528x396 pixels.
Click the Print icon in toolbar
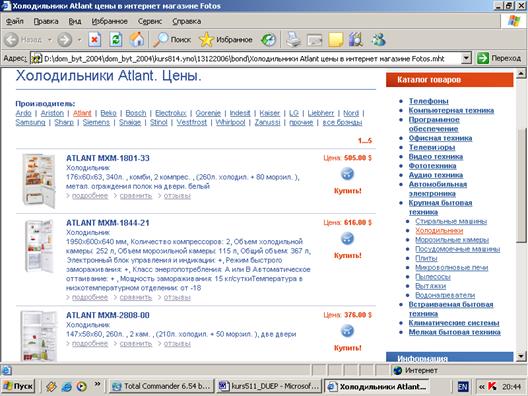click(293, 40)
